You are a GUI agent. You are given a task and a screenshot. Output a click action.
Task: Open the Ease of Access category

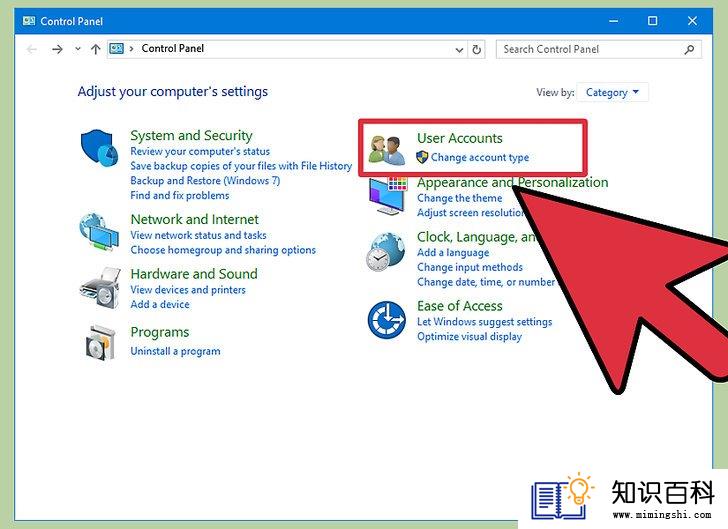click(x=460, y=306)
